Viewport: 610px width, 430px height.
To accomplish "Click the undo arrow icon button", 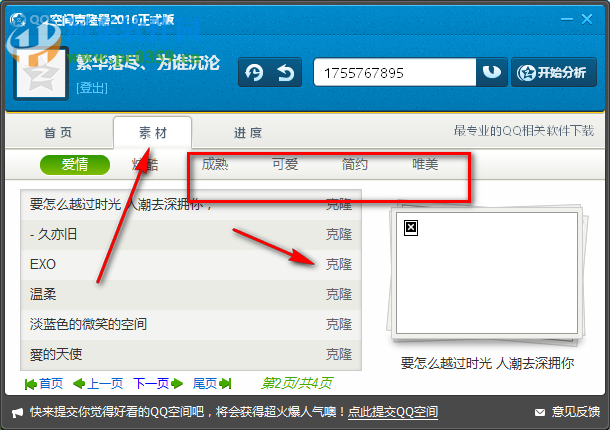I will pos(286,72).
